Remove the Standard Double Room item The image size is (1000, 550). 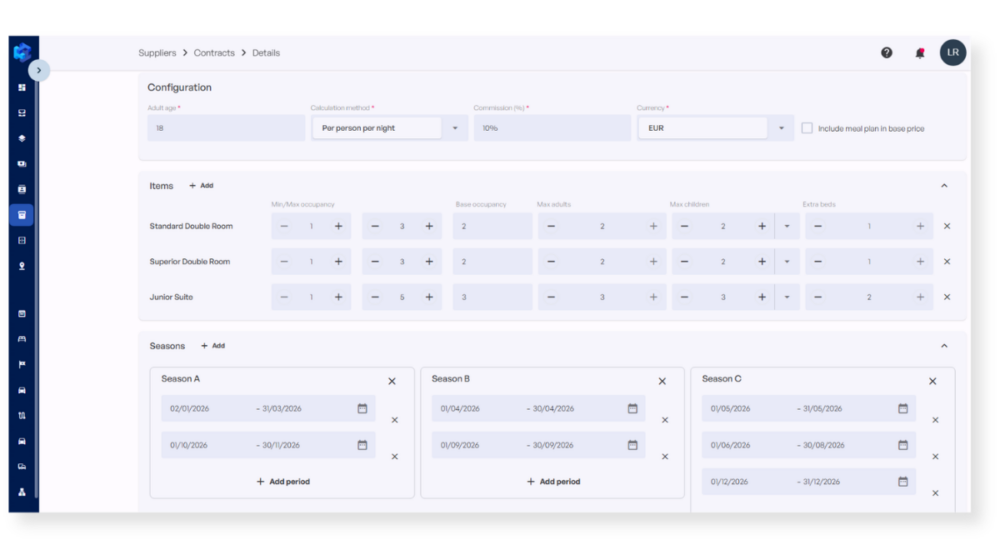947,226
